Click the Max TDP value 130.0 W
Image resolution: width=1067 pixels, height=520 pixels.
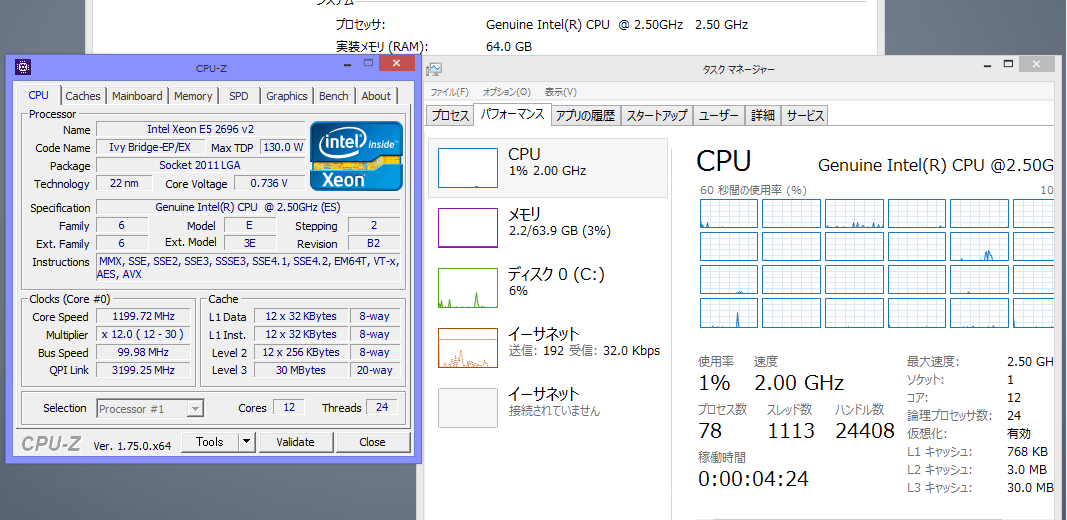[x=283, y=148]
